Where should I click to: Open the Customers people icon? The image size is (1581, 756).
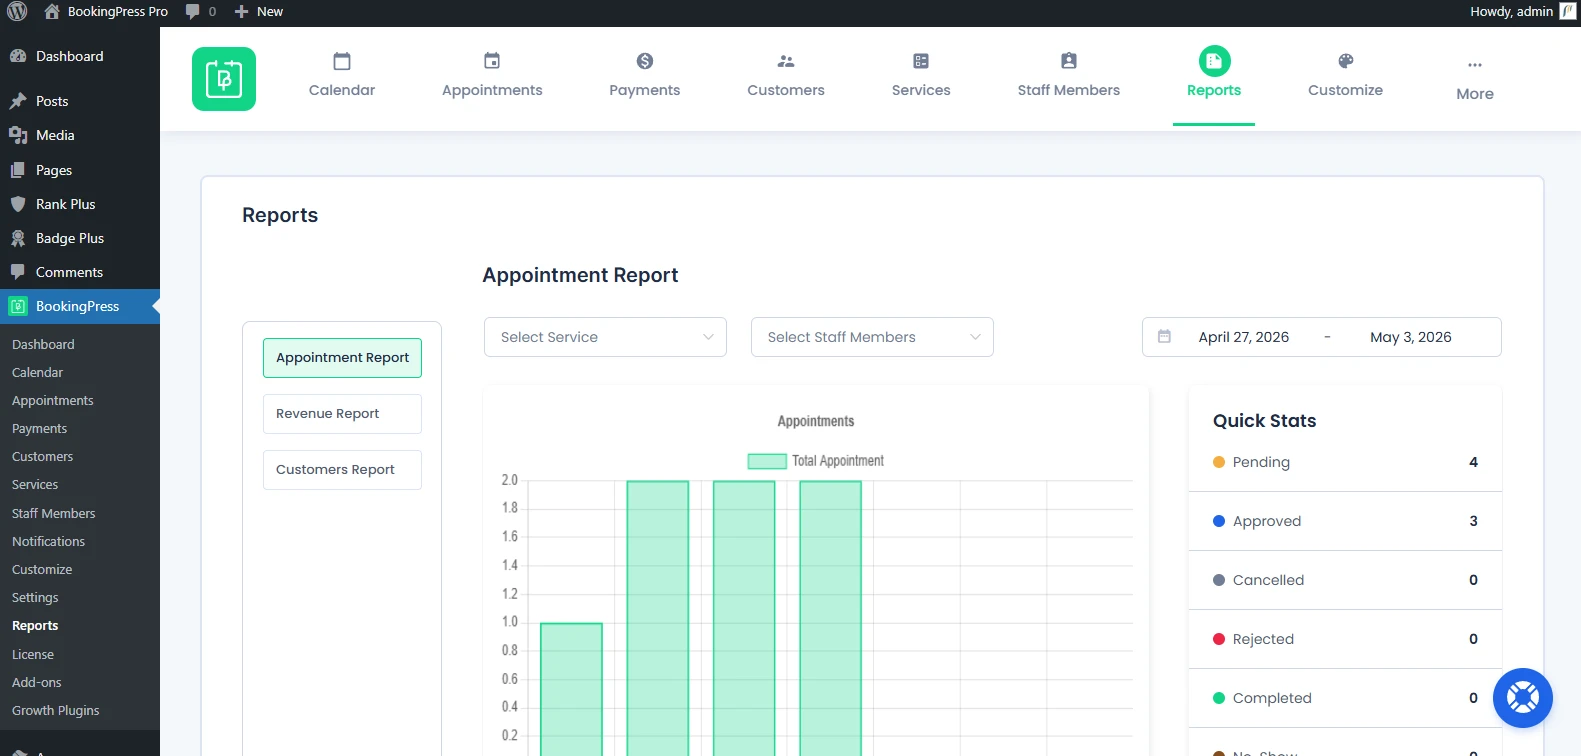(786, 61)
